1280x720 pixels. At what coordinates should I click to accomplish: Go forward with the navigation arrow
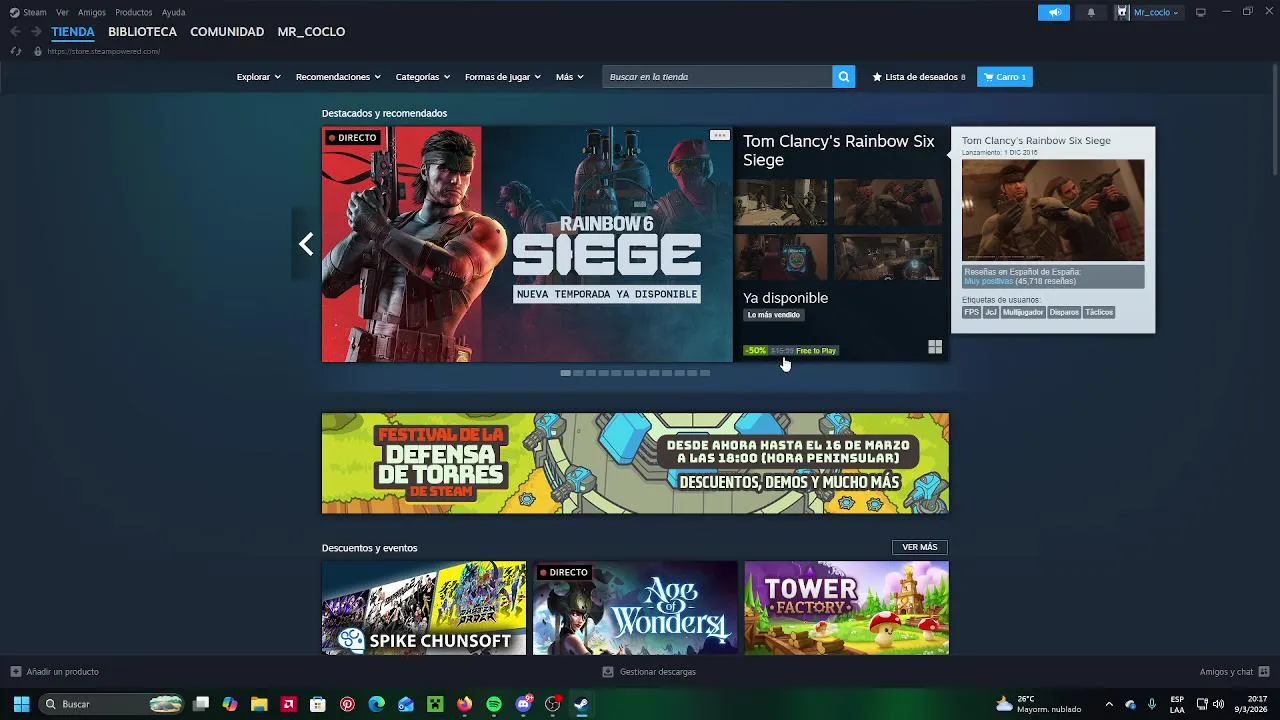pos(36,32)
